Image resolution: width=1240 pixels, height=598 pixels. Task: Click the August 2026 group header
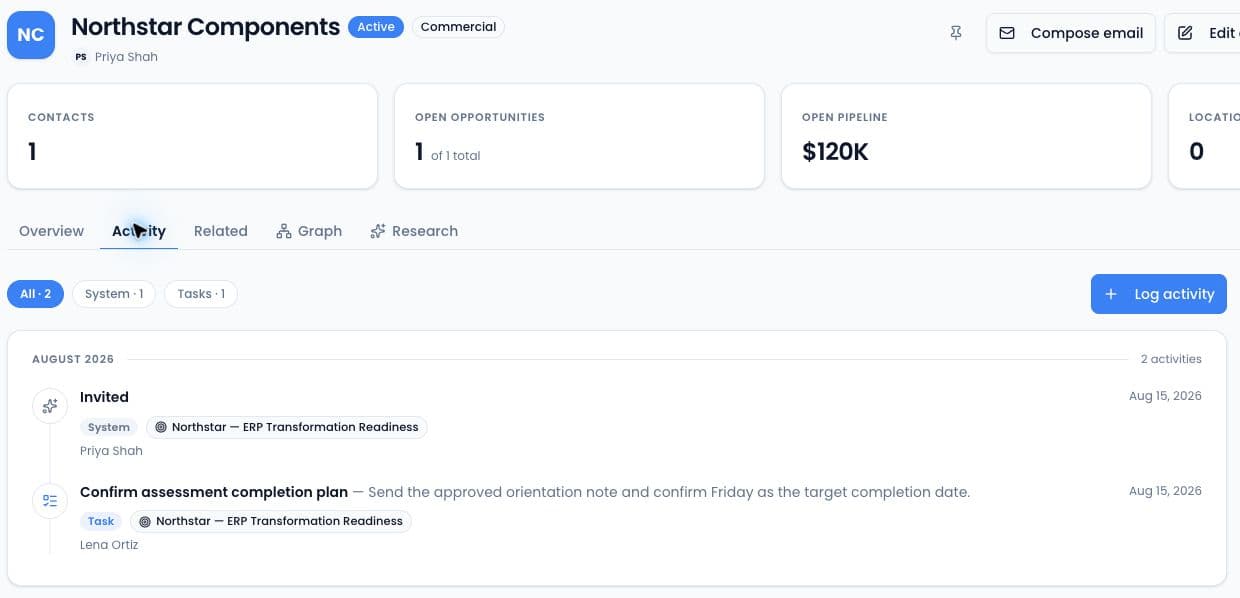click(x=73, y=359)
